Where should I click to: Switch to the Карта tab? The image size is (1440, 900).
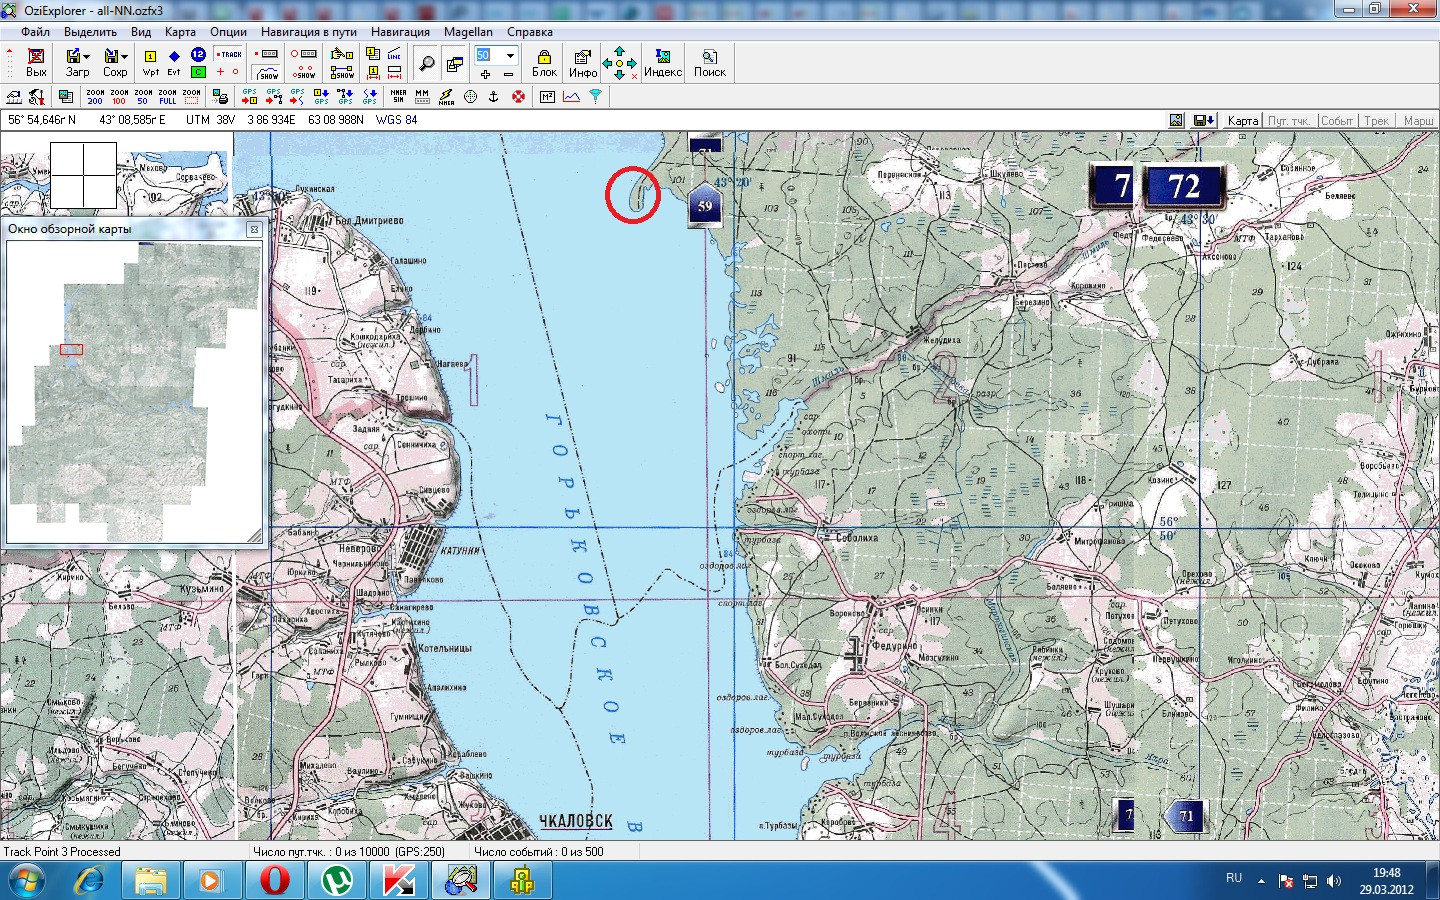click(x=1243, y=120)
